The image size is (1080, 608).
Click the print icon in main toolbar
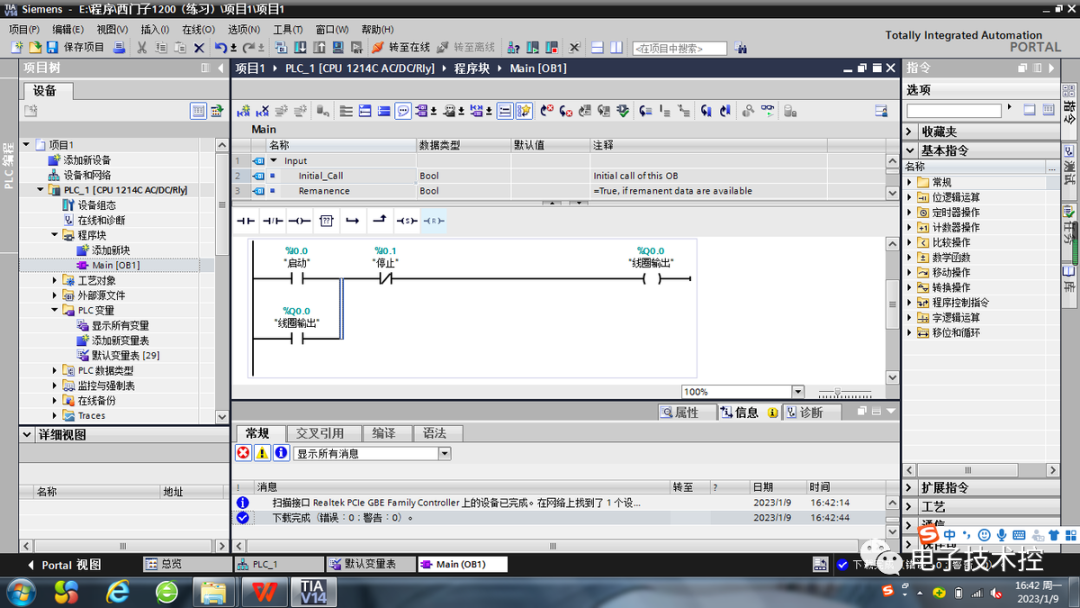(x=119, y=48)
